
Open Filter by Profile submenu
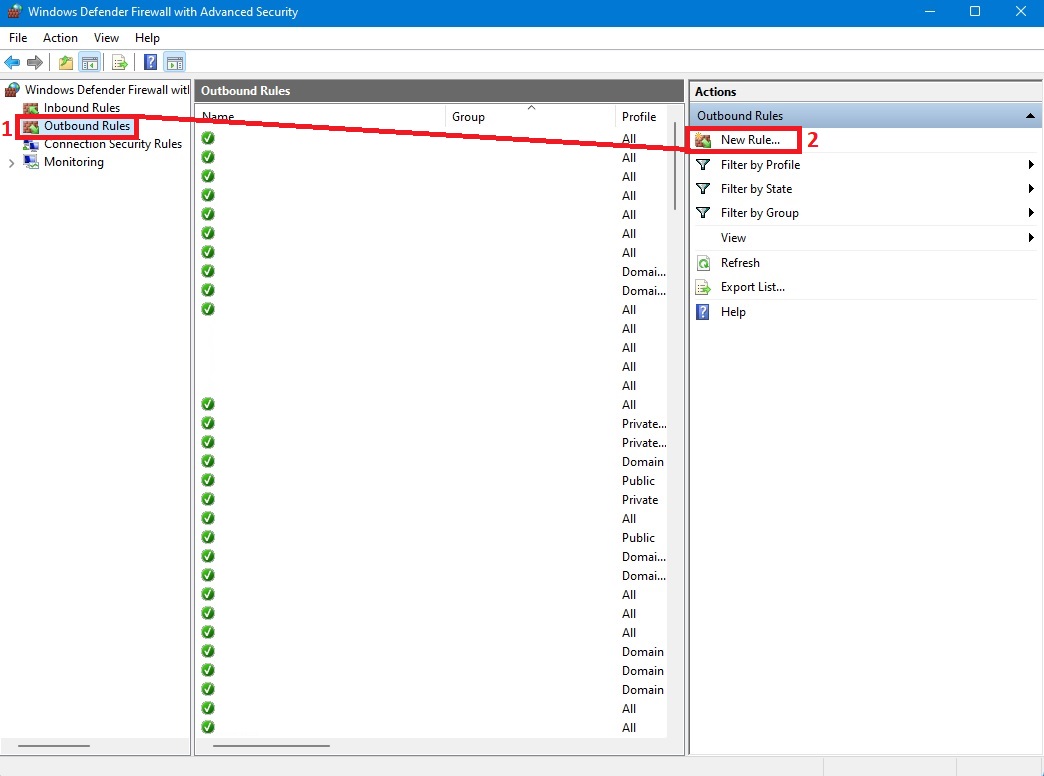760,165
